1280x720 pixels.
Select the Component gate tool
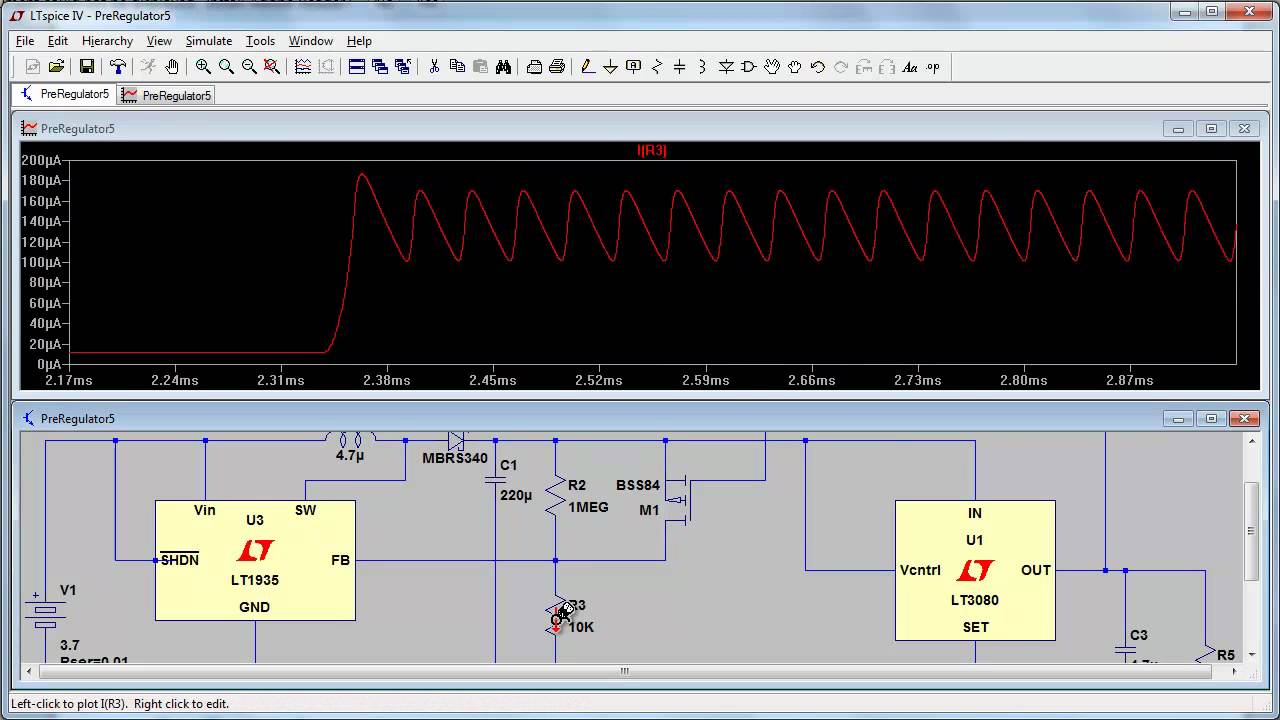point(749,67)
